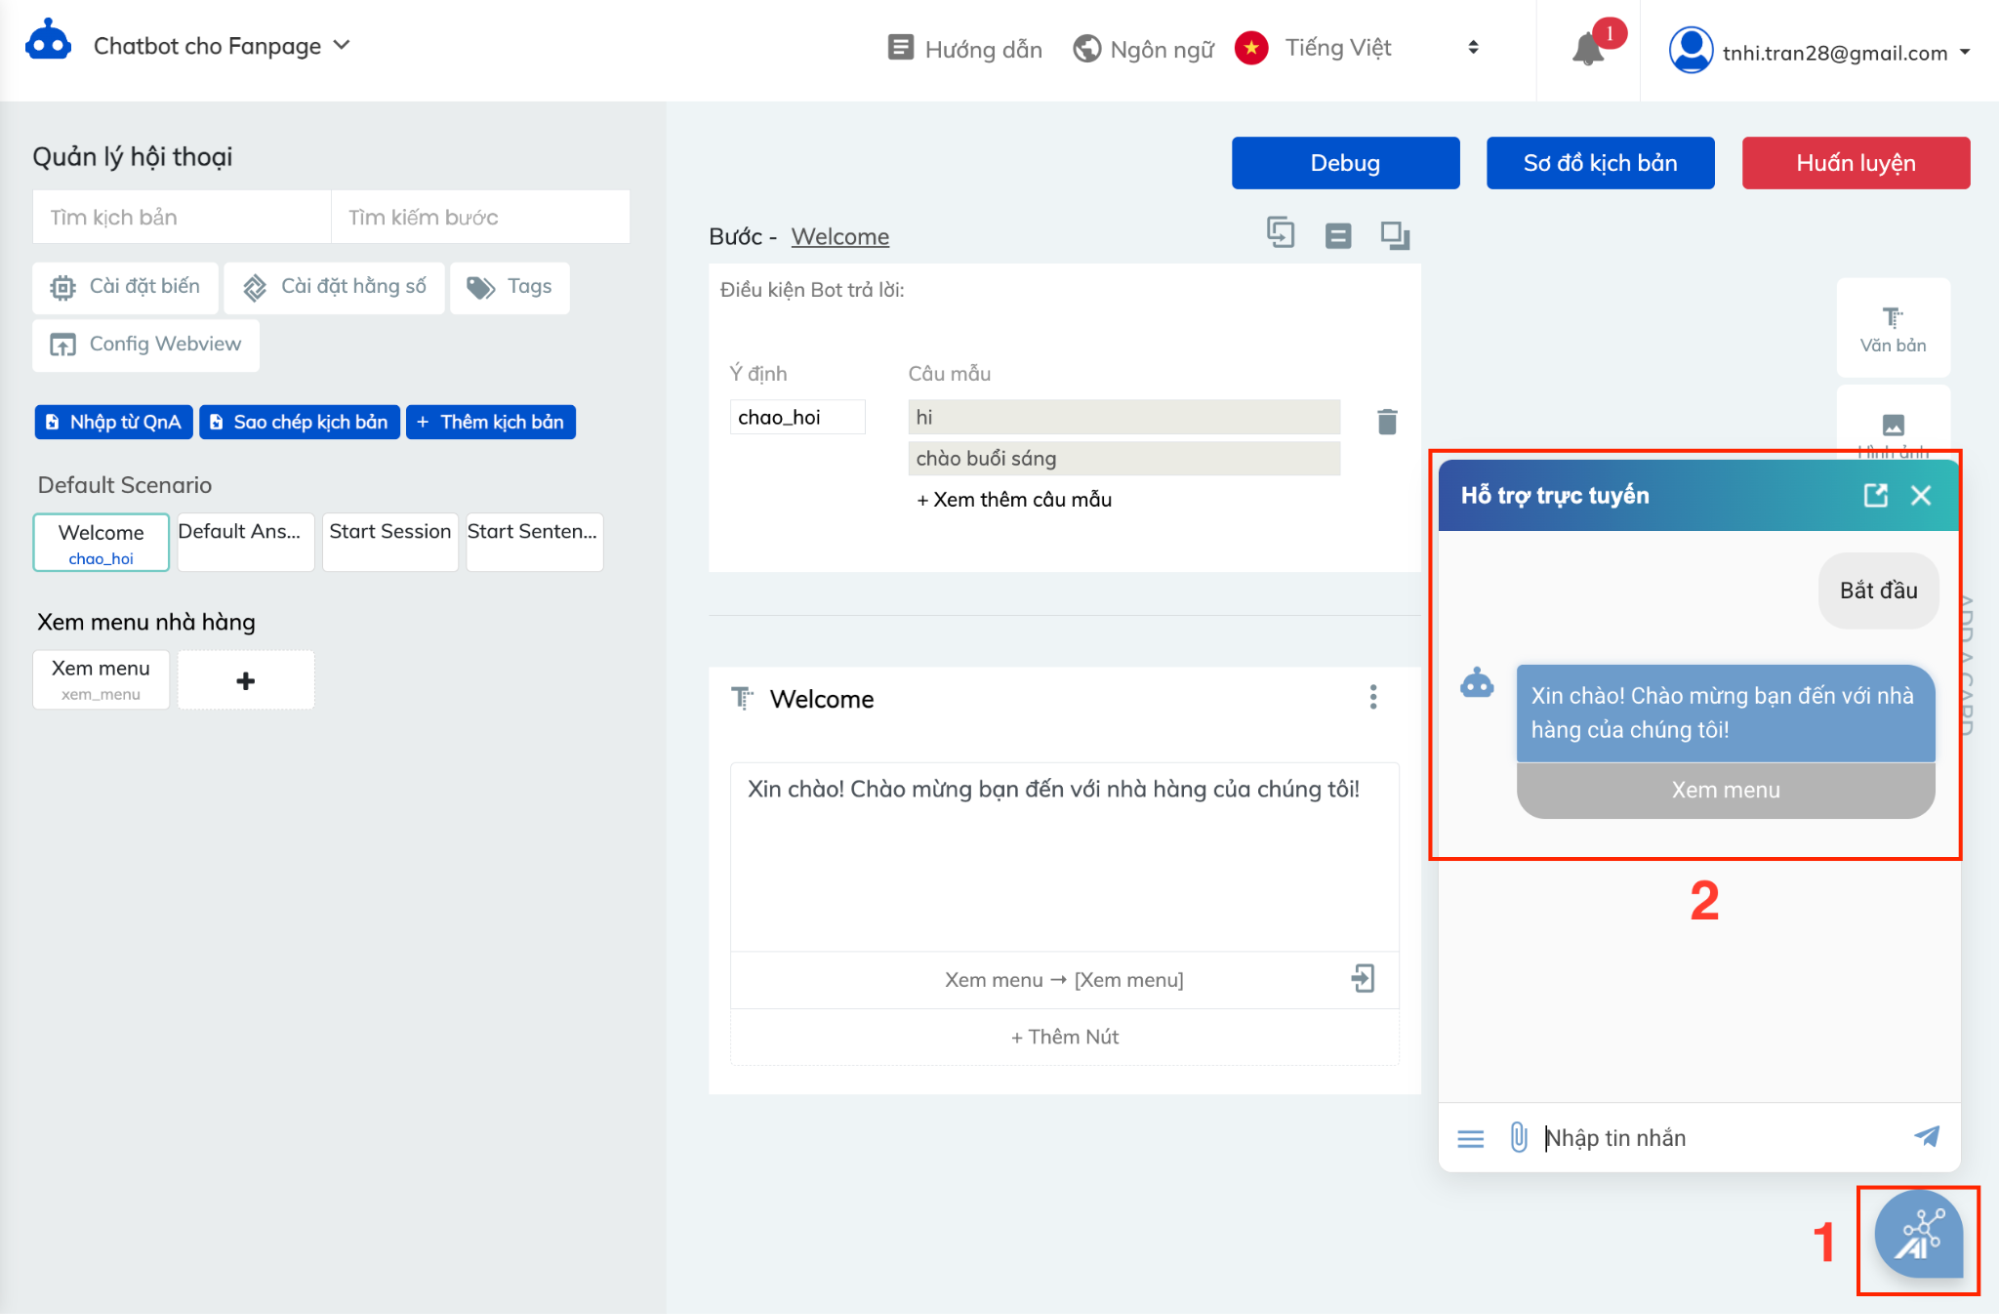Add Văn bản text card

[x=1892, y=329]
